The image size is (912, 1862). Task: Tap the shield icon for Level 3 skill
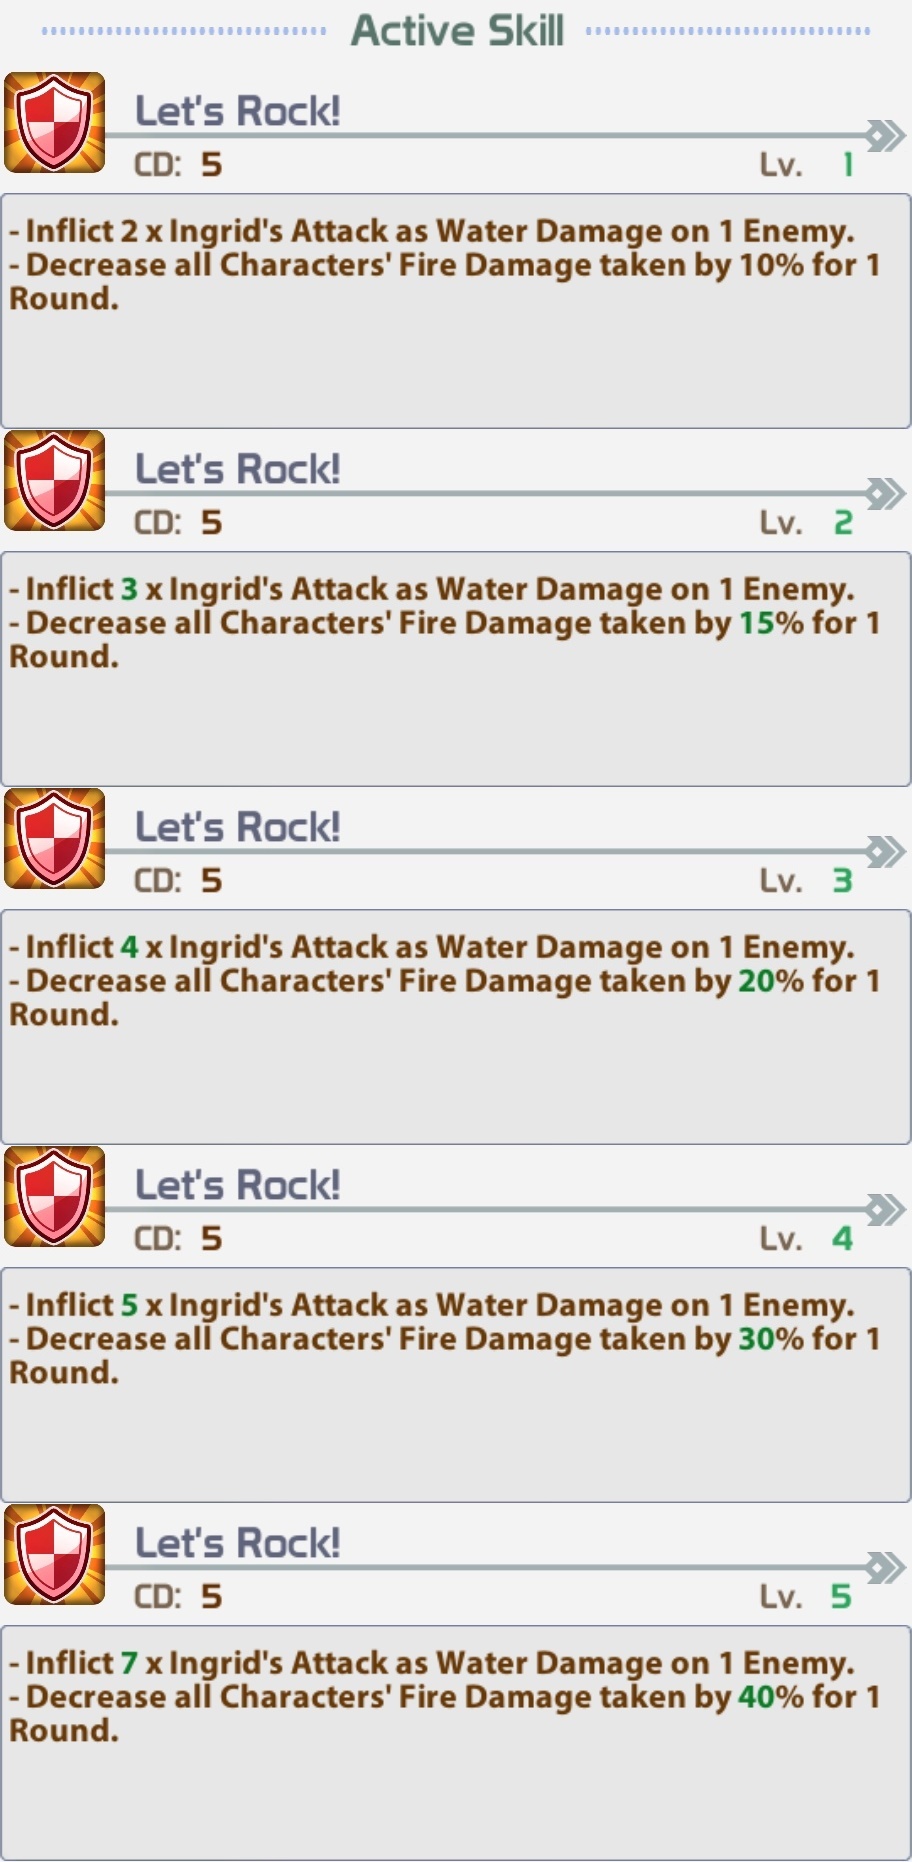(x=55, y=839)
